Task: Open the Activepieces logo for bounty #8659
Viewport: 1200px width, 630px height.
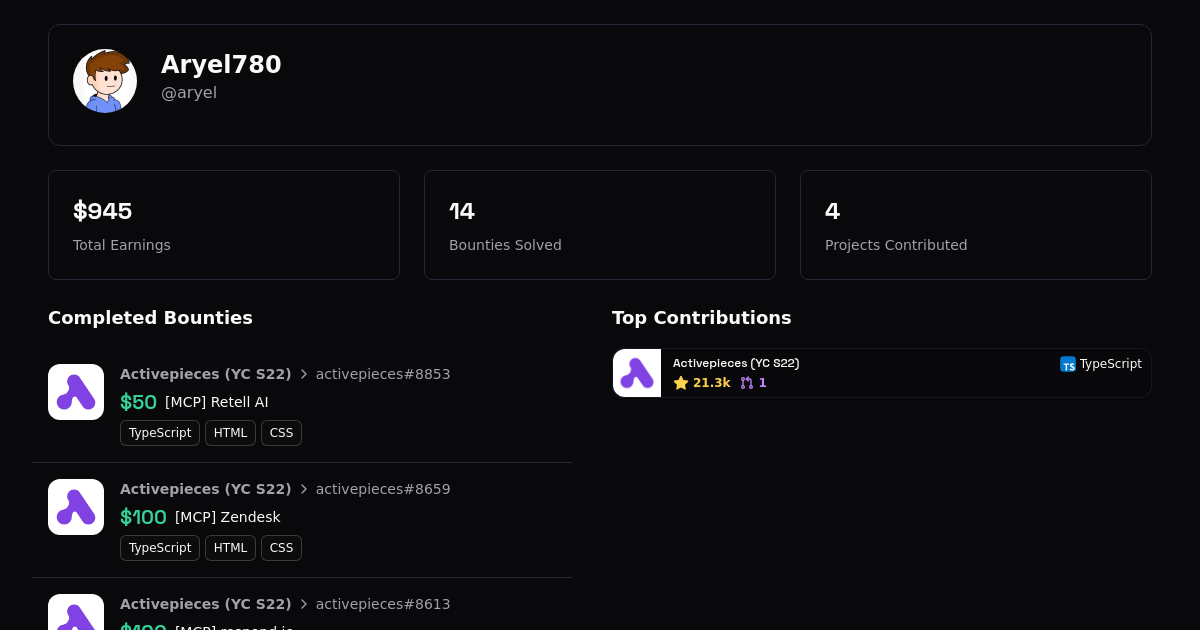Action: pos(76,507)
